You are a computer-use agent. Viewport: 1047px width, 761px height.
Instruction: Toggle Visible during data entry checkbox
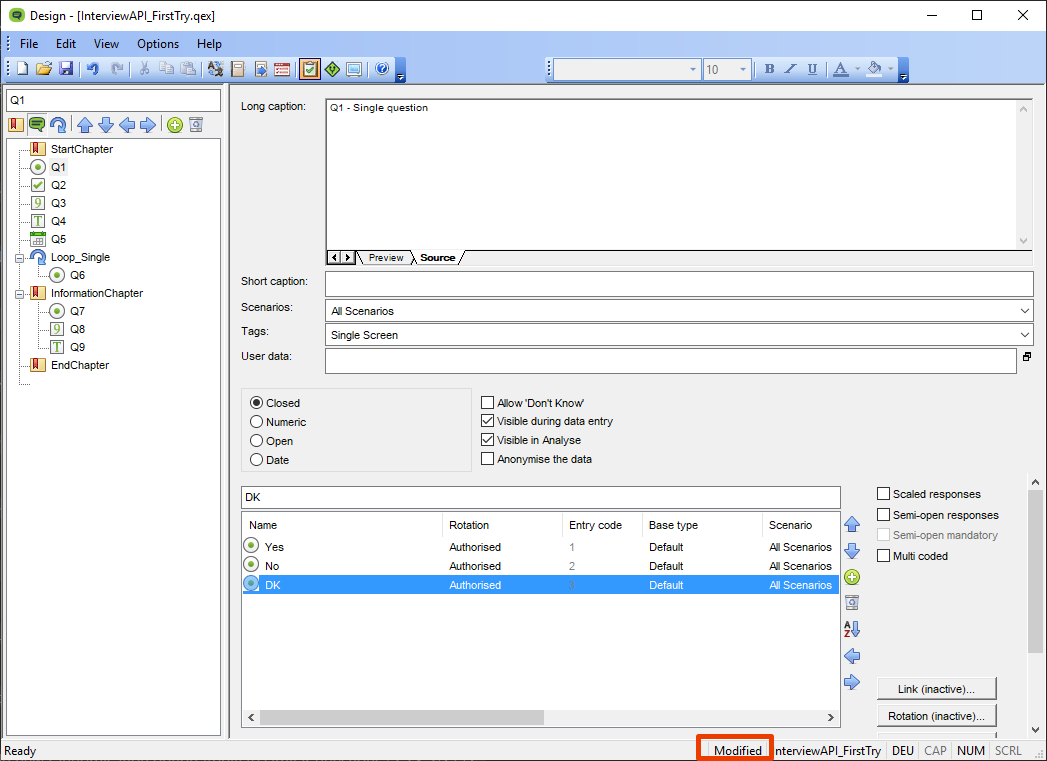coord(487,421)
